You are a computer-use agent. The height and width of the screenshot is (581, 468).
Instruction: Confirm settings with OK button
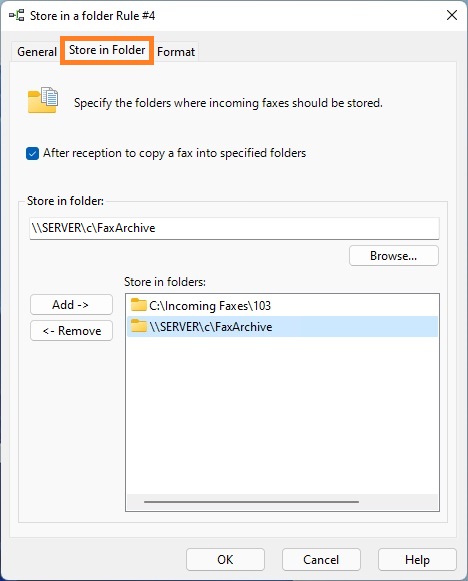tap(225, 560)
